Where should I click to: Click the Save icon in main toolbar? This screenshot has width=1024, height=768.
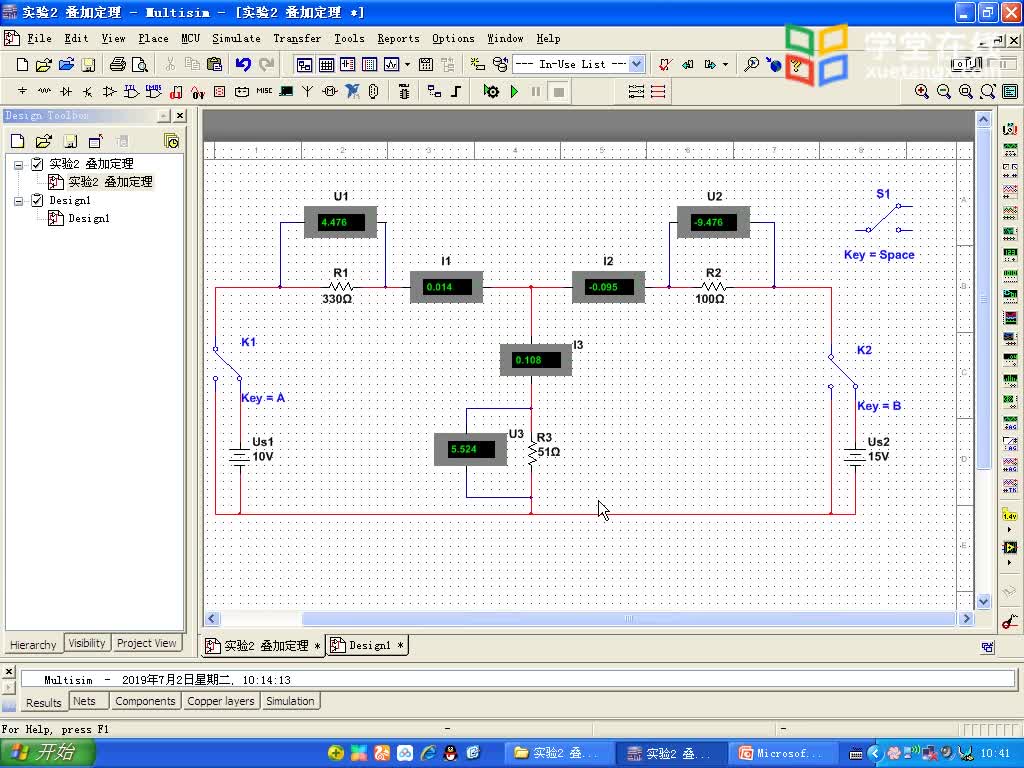pyautogui.click(x=88, y=64)
